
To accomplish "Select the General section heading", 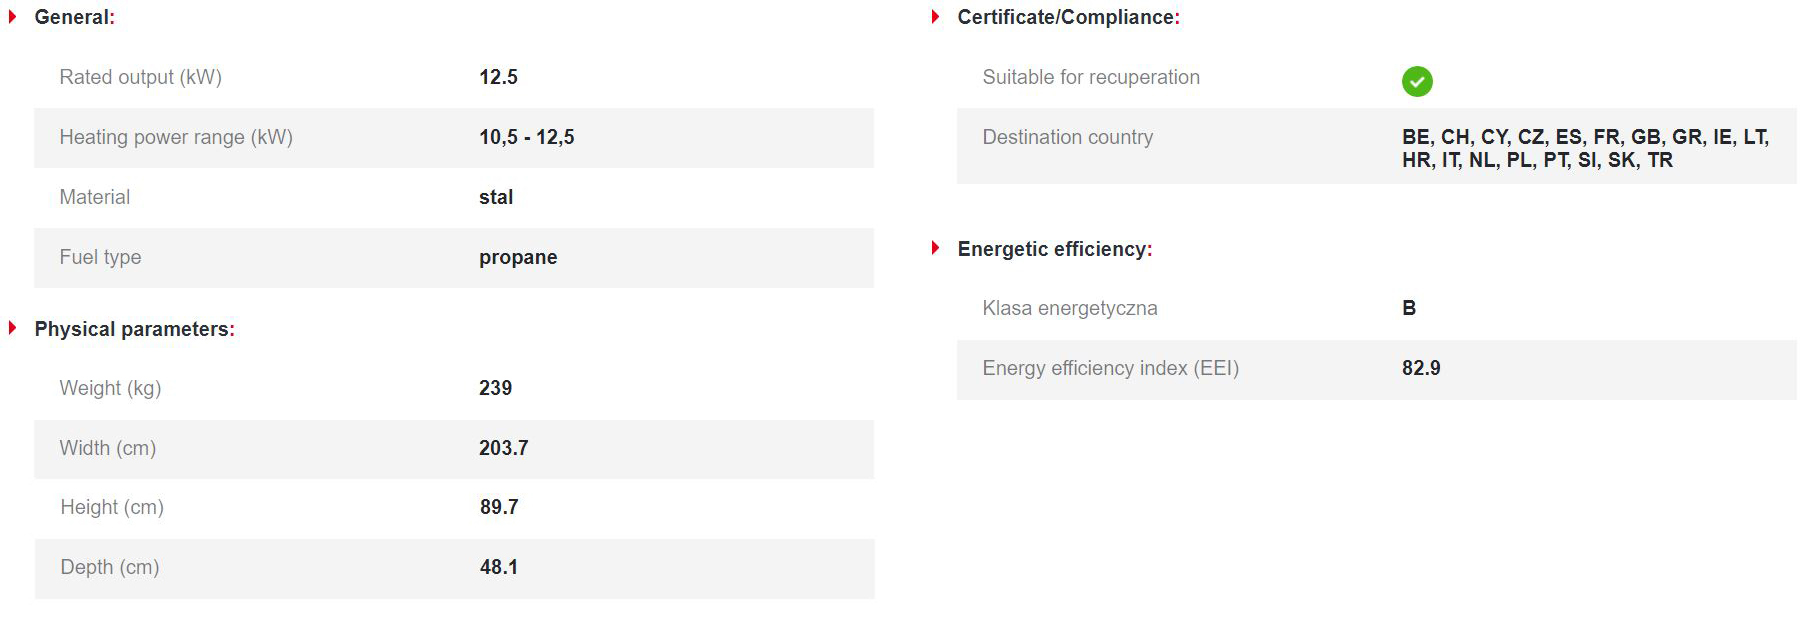I will (x=74, y=17).
